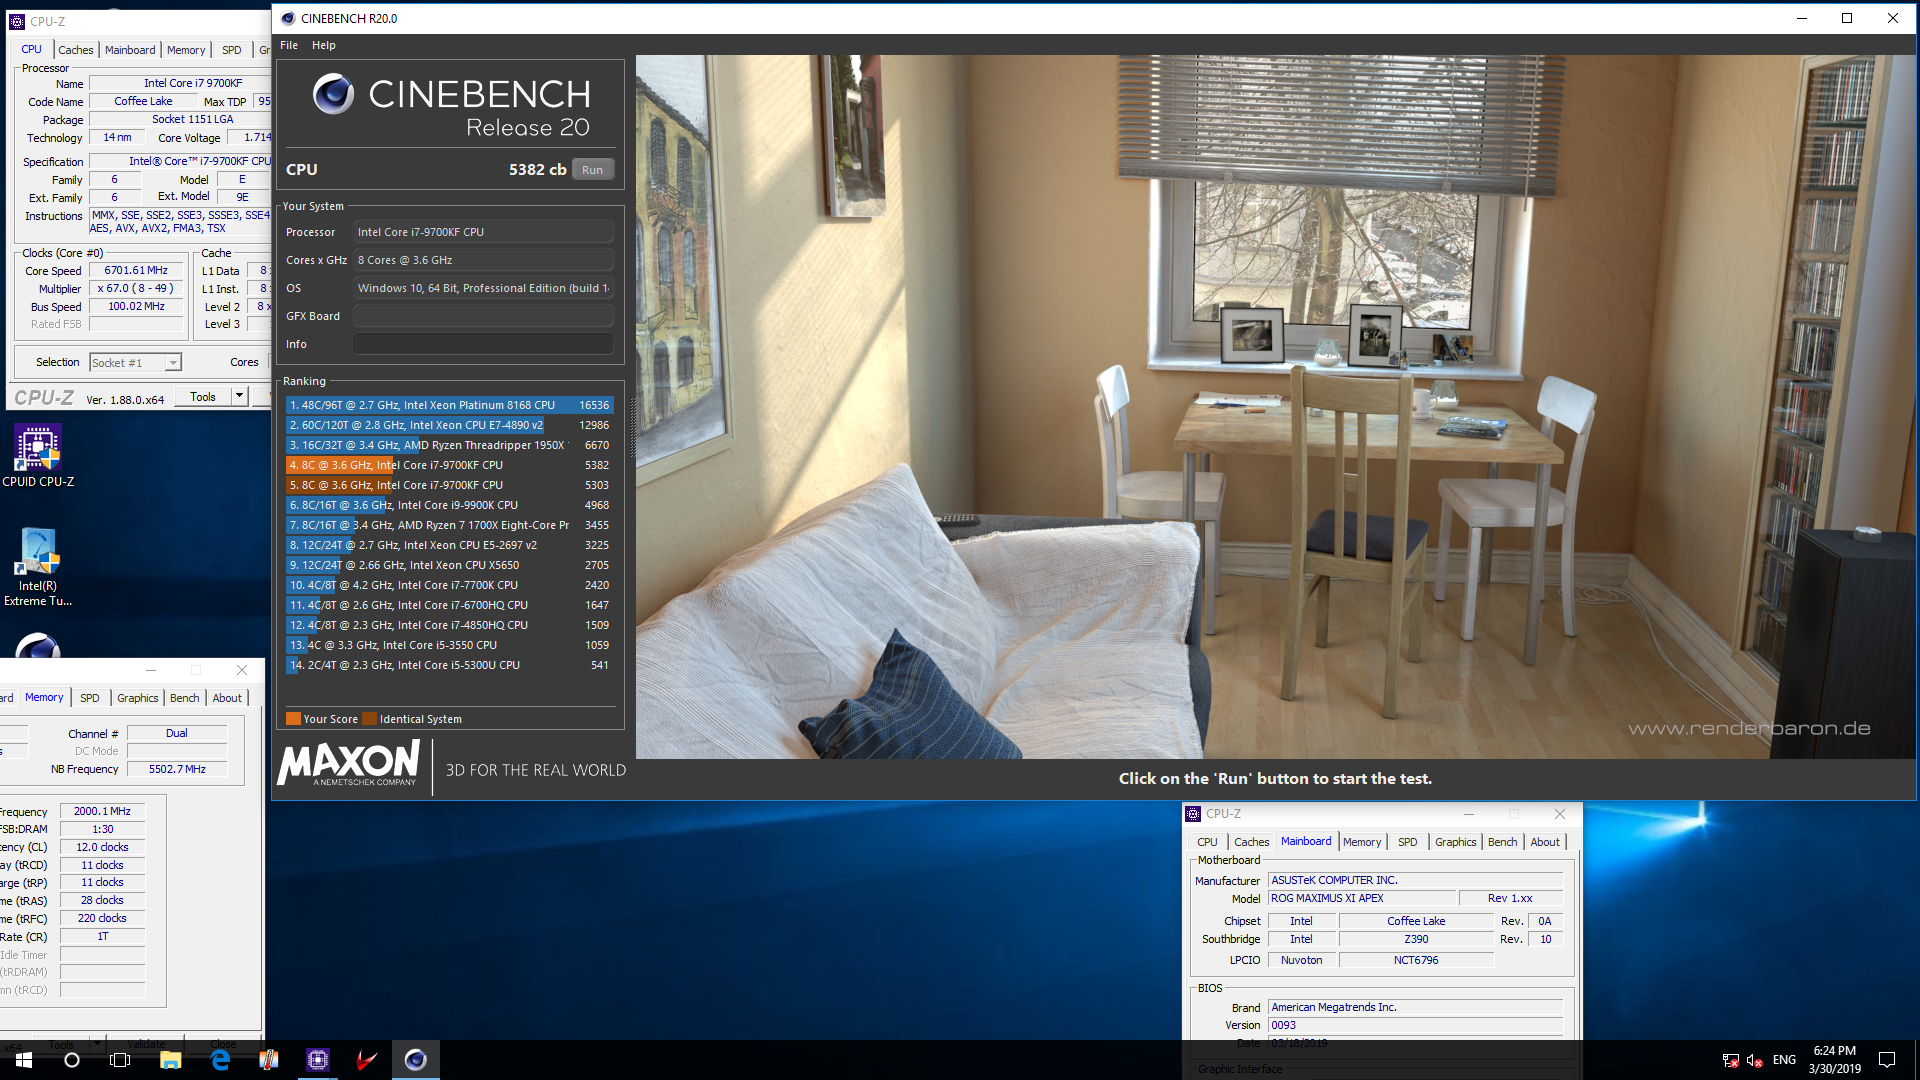The height and width of the screenshot is (1080, 1920).
Task: Select the Ryzen Threadripper 1950X ranking row
Action: click(449, 445)
